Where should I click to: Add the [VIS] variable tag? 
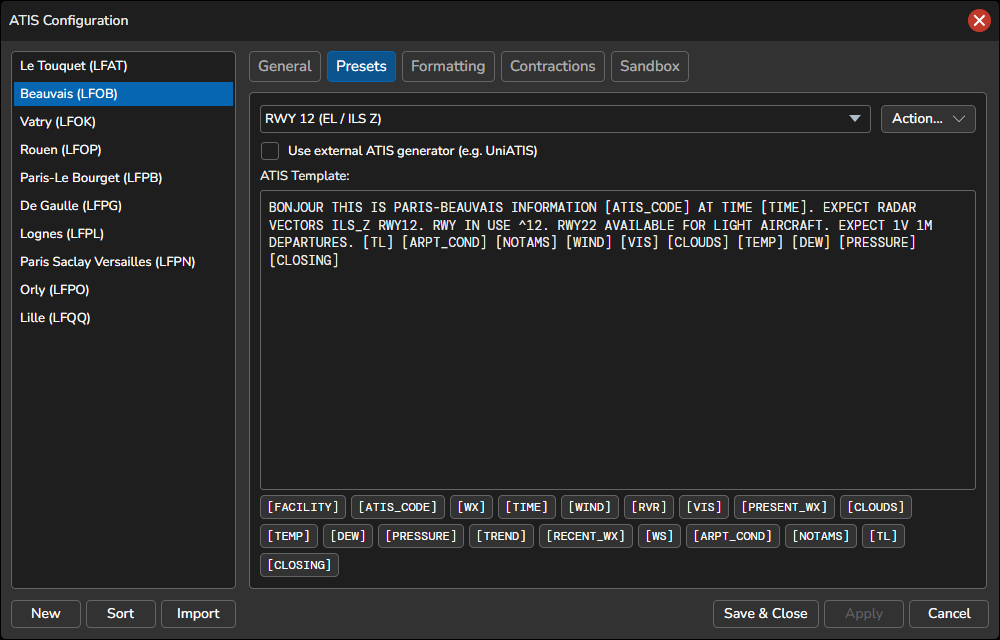(704, 507)
